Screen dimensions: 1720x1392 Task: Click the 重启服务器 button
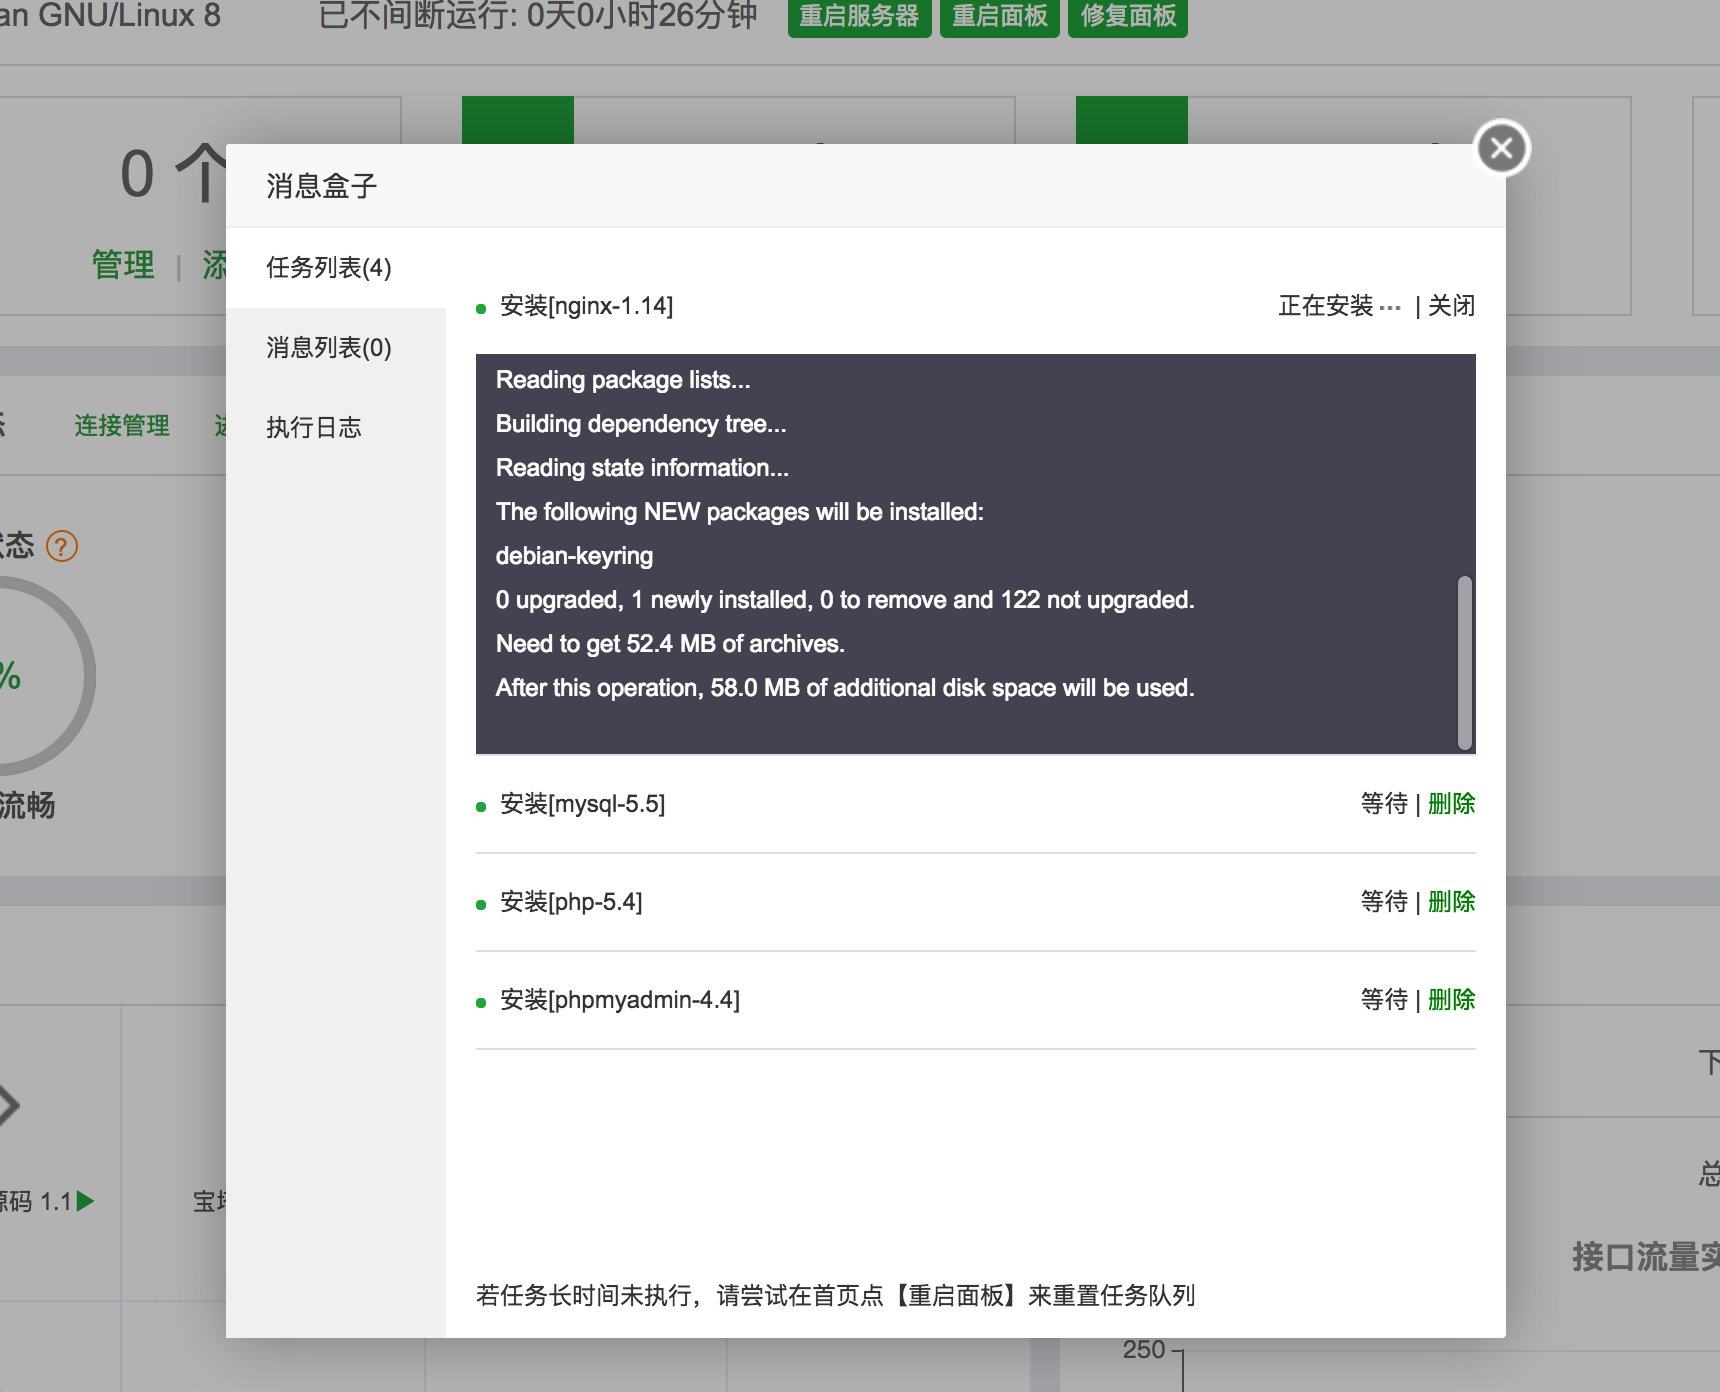859,17
